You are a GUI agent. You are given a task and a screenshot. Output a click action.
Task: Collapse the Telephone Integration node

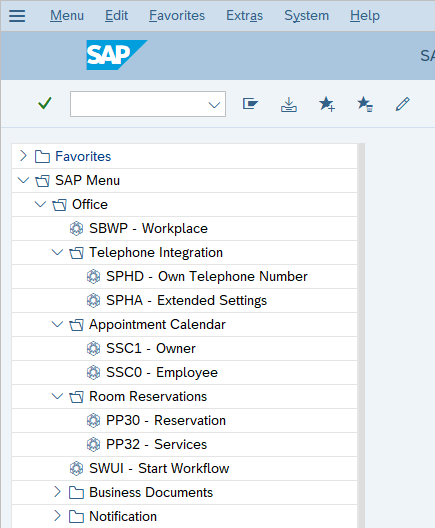[x=57, y=252]
